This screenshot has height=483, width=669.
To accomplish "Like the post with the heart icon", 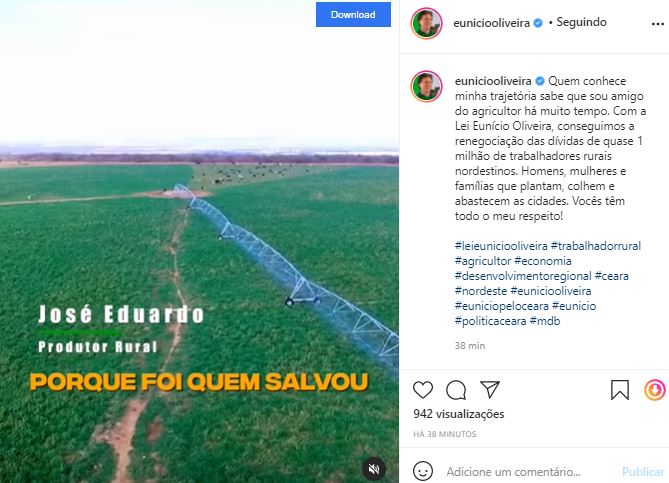I will [x=423, y=390].
